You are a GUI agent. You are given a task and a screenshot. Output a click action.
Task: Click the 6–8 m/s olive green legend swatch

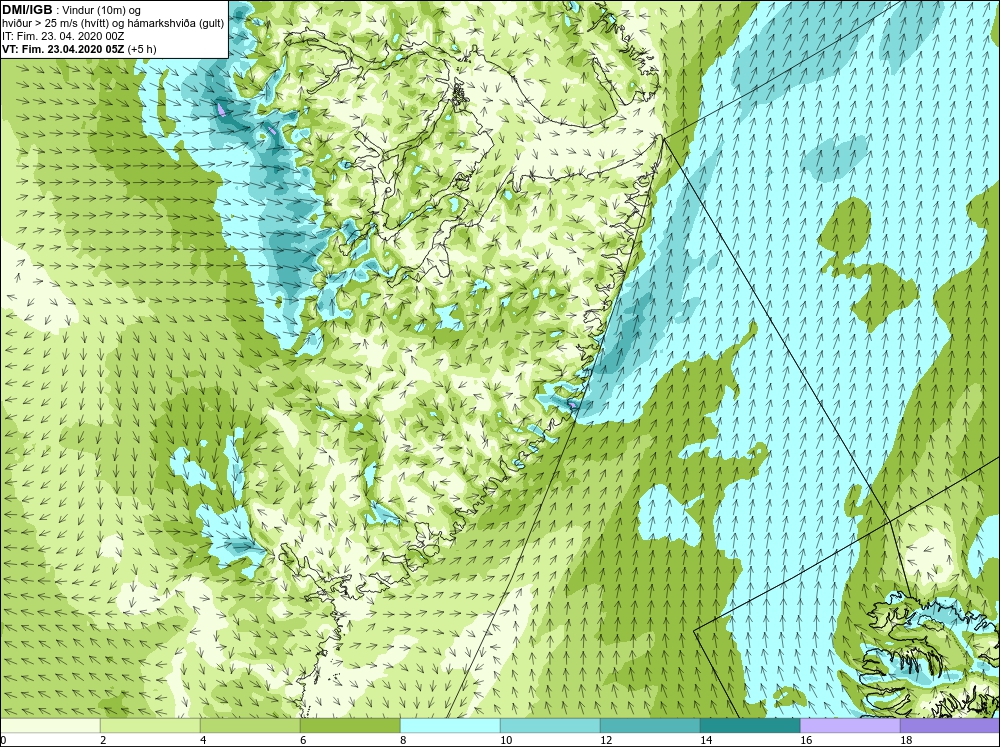[x=350, y=726]
